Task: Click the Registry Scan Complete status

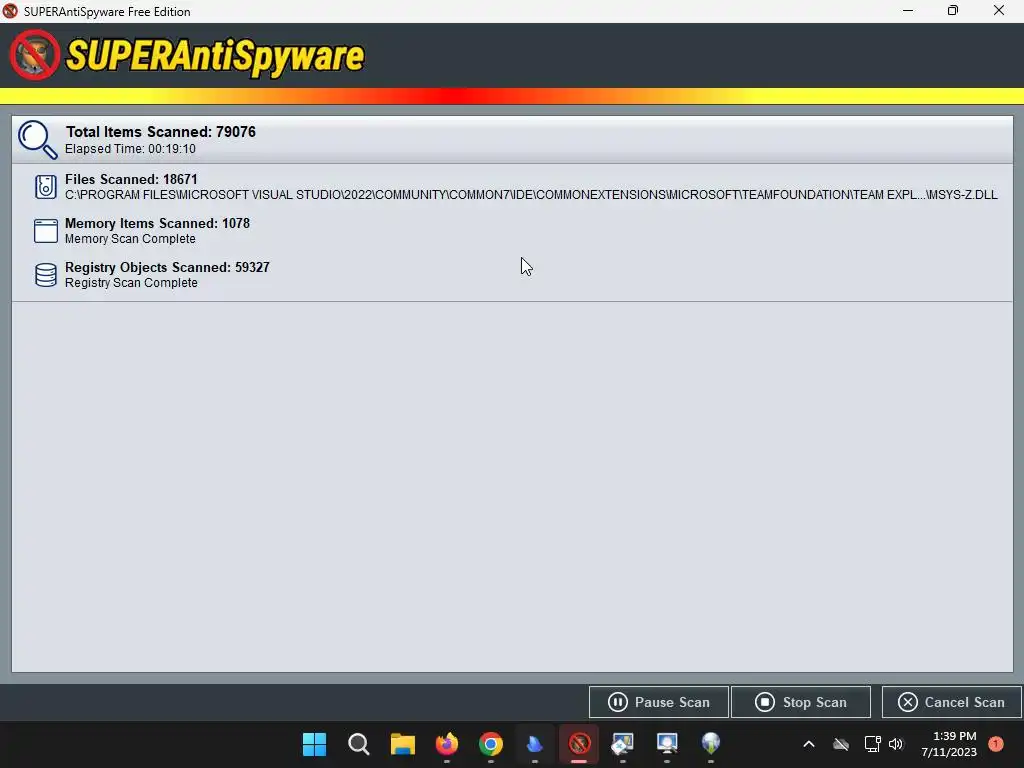Action: click(131, 283)
